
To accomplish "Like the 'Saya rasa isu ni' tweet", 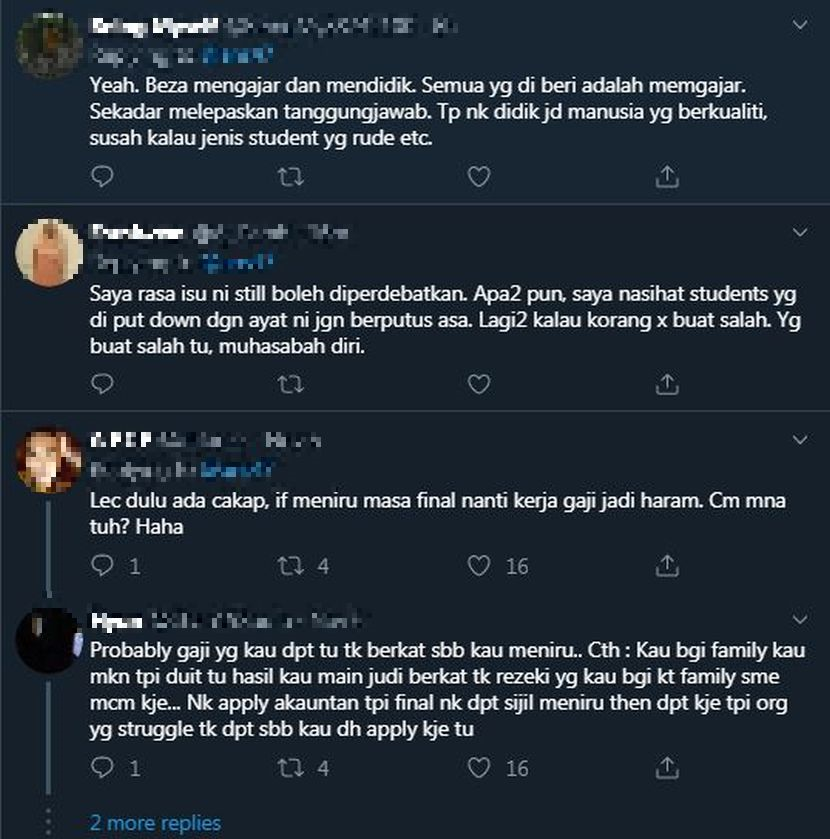I will (x=479, y=384).
